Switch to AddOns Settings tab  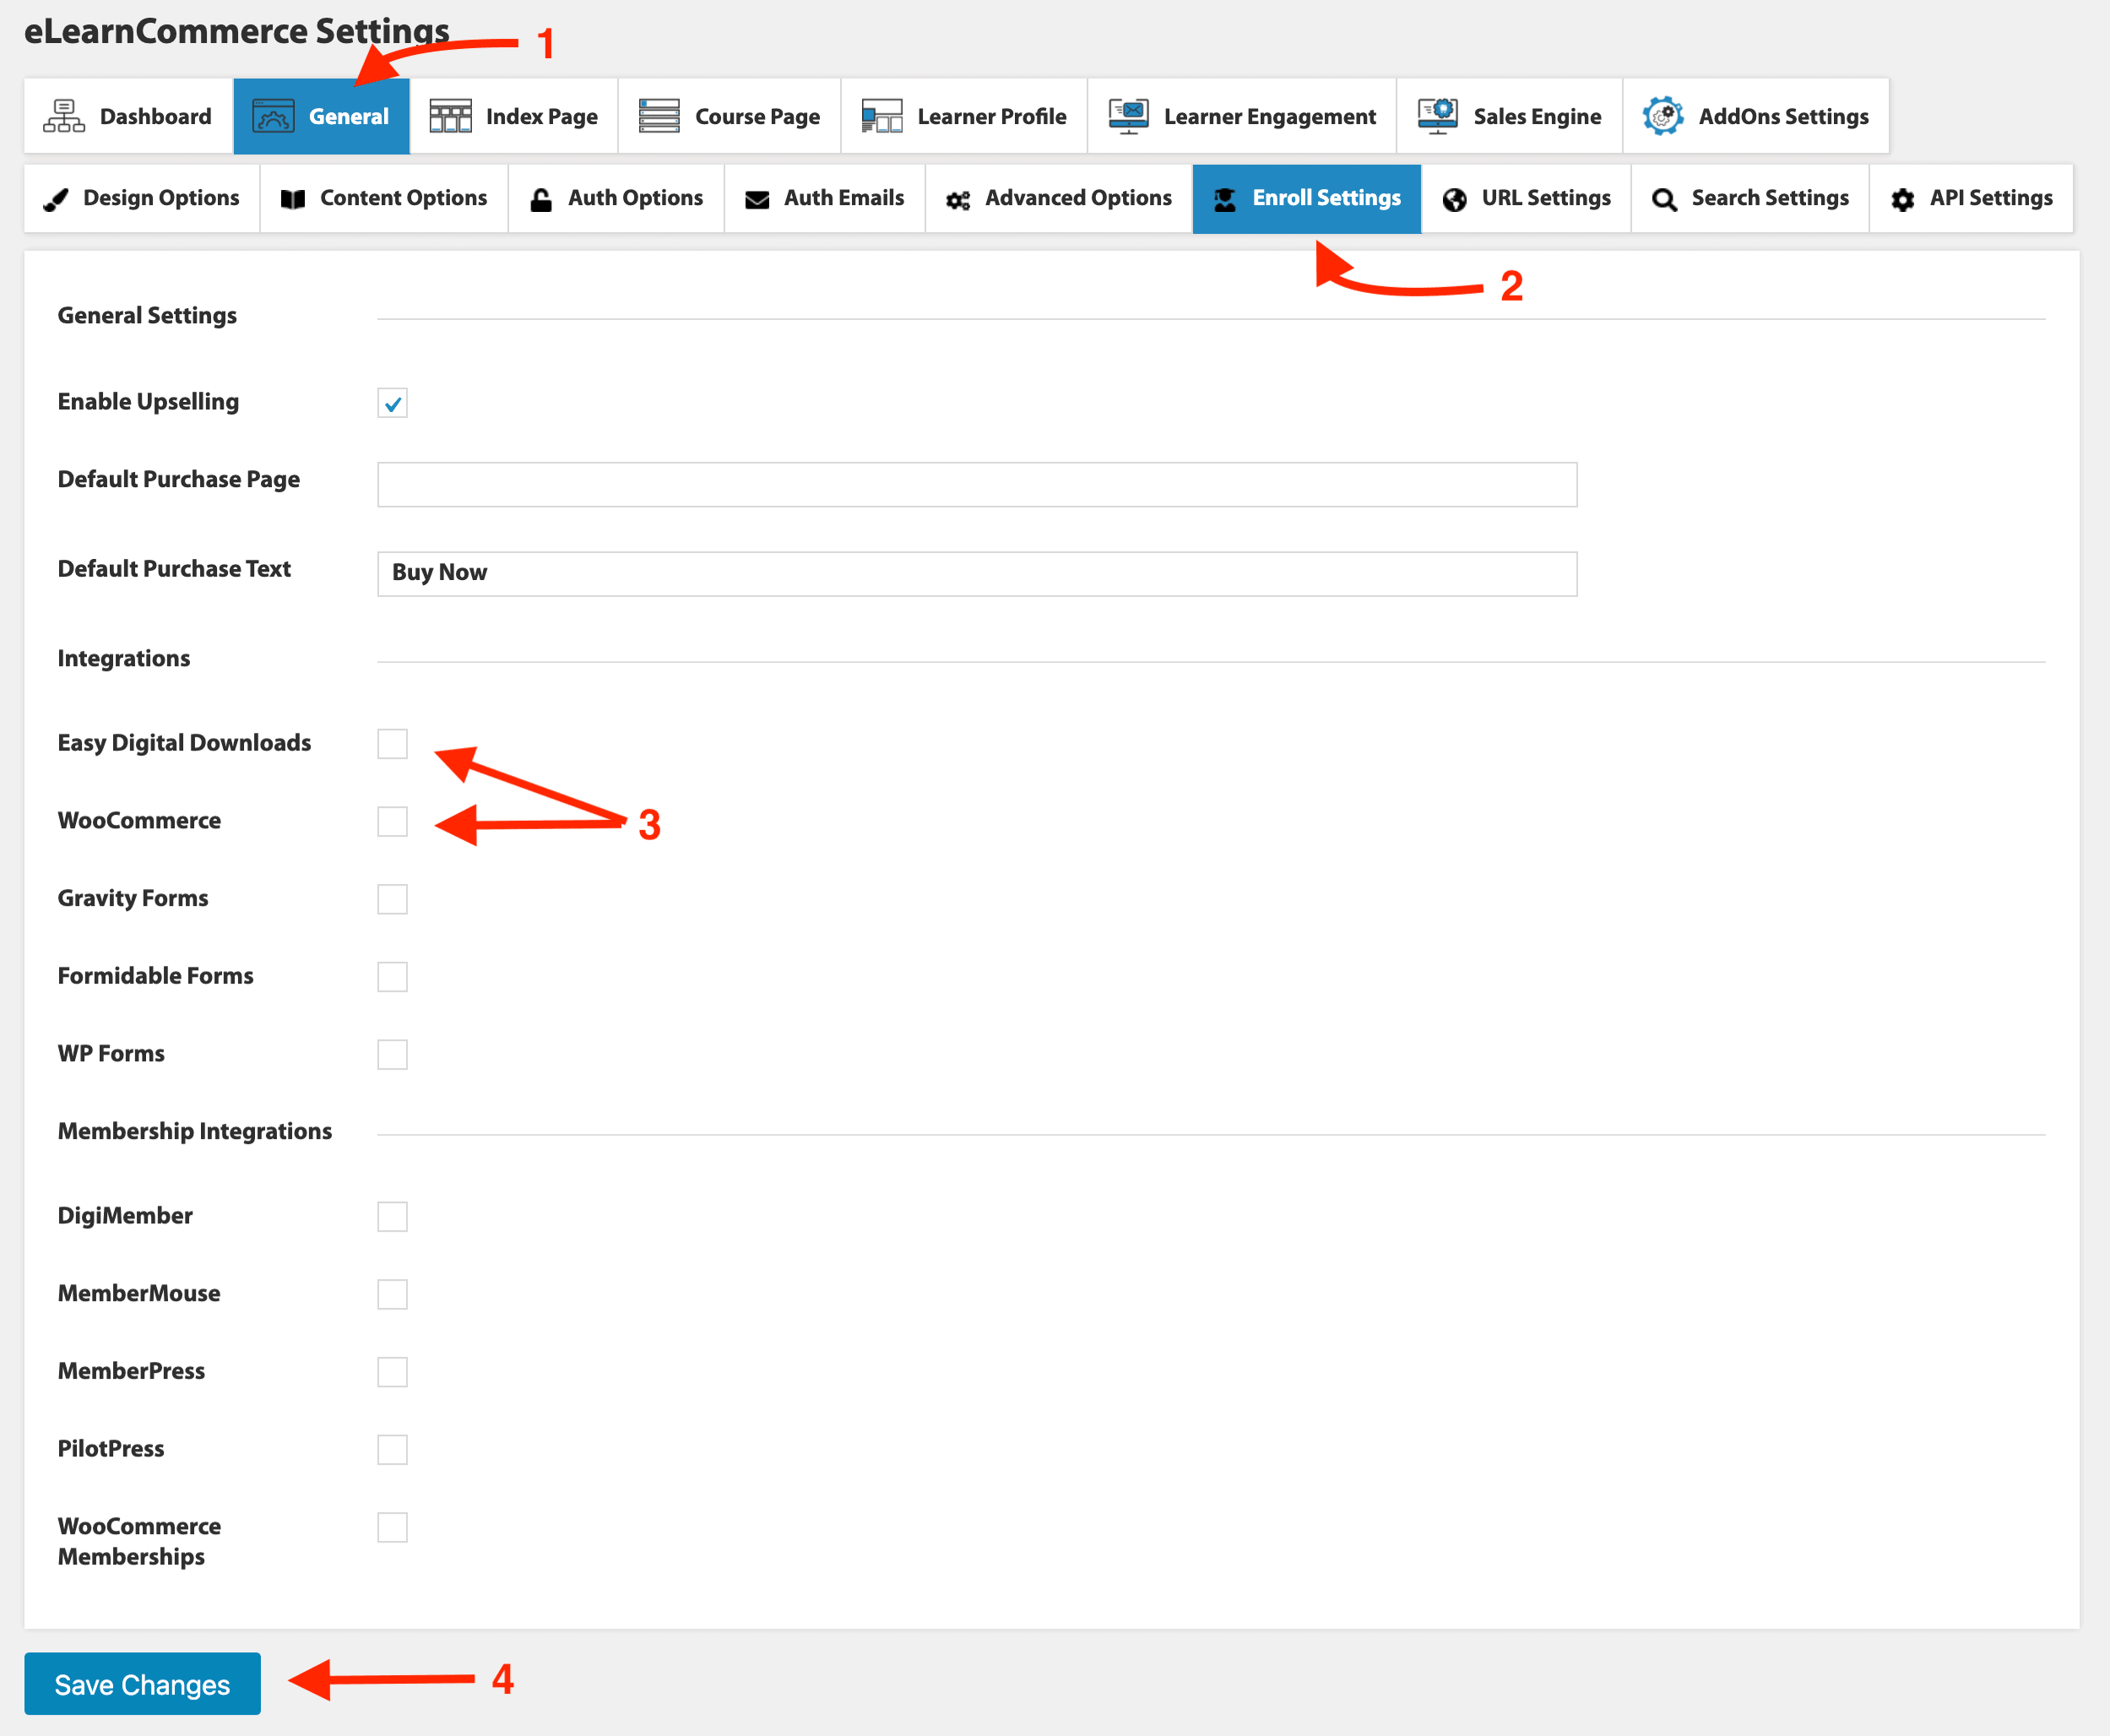(x=1756, y=116)
